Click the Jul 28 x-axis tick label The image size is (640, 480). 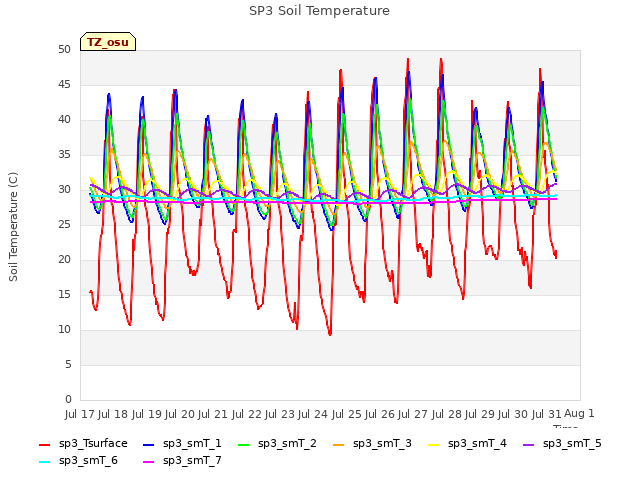tap(447, 414)
